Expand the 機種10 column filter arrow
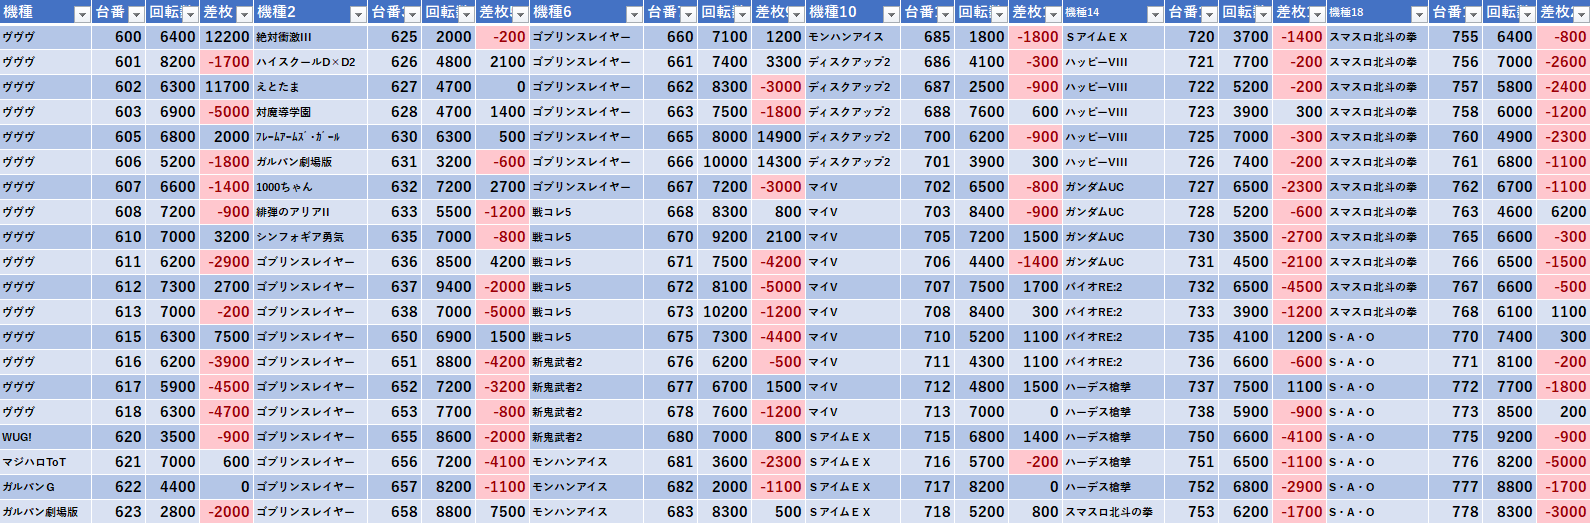 (x=891, y=14)
